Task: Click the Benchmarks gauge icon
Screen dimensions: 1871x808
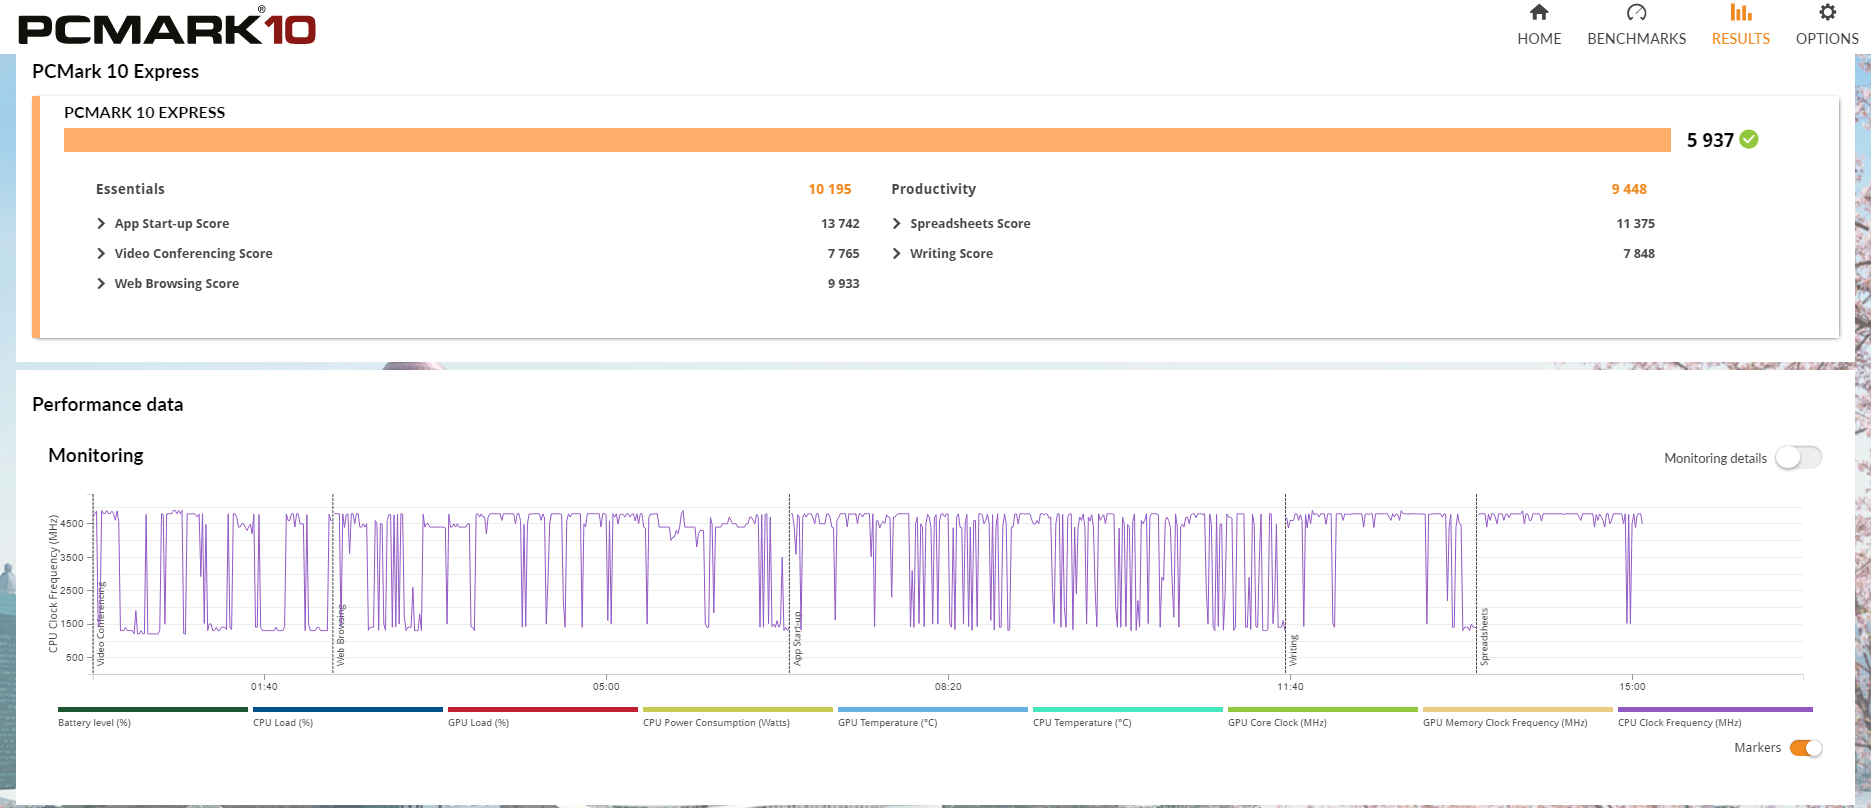Action: pos(1636,12)
